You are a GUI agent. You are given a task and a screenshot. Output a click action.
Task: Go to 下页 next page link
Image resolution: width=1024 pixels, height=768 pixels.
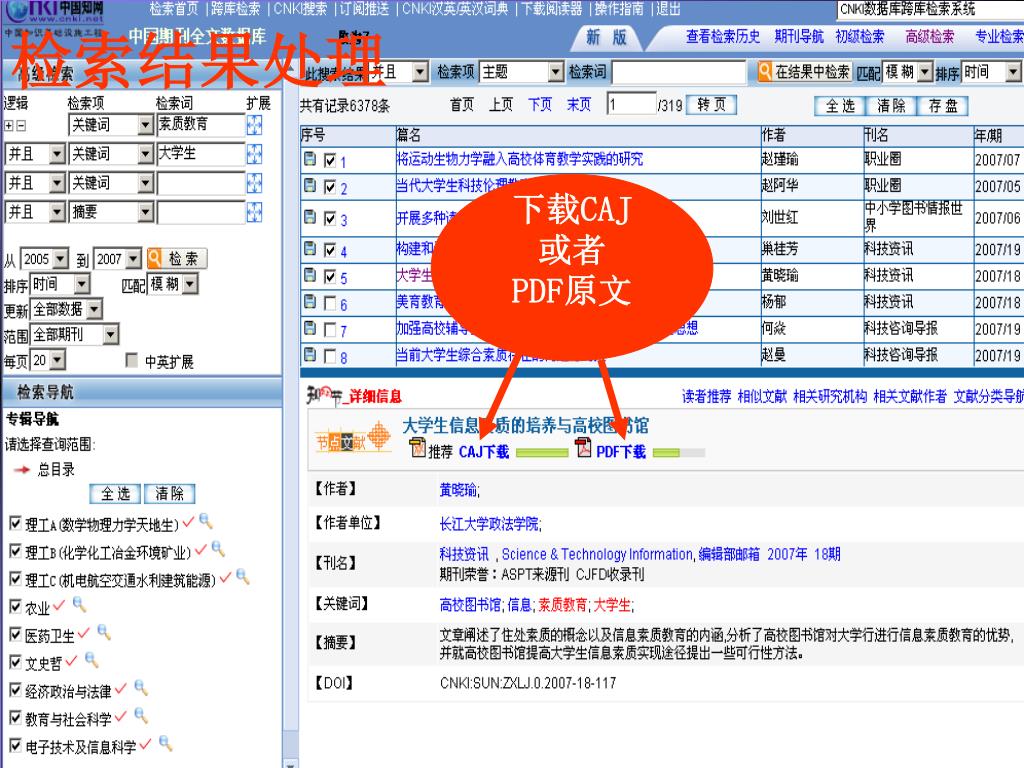click(539, 104)
